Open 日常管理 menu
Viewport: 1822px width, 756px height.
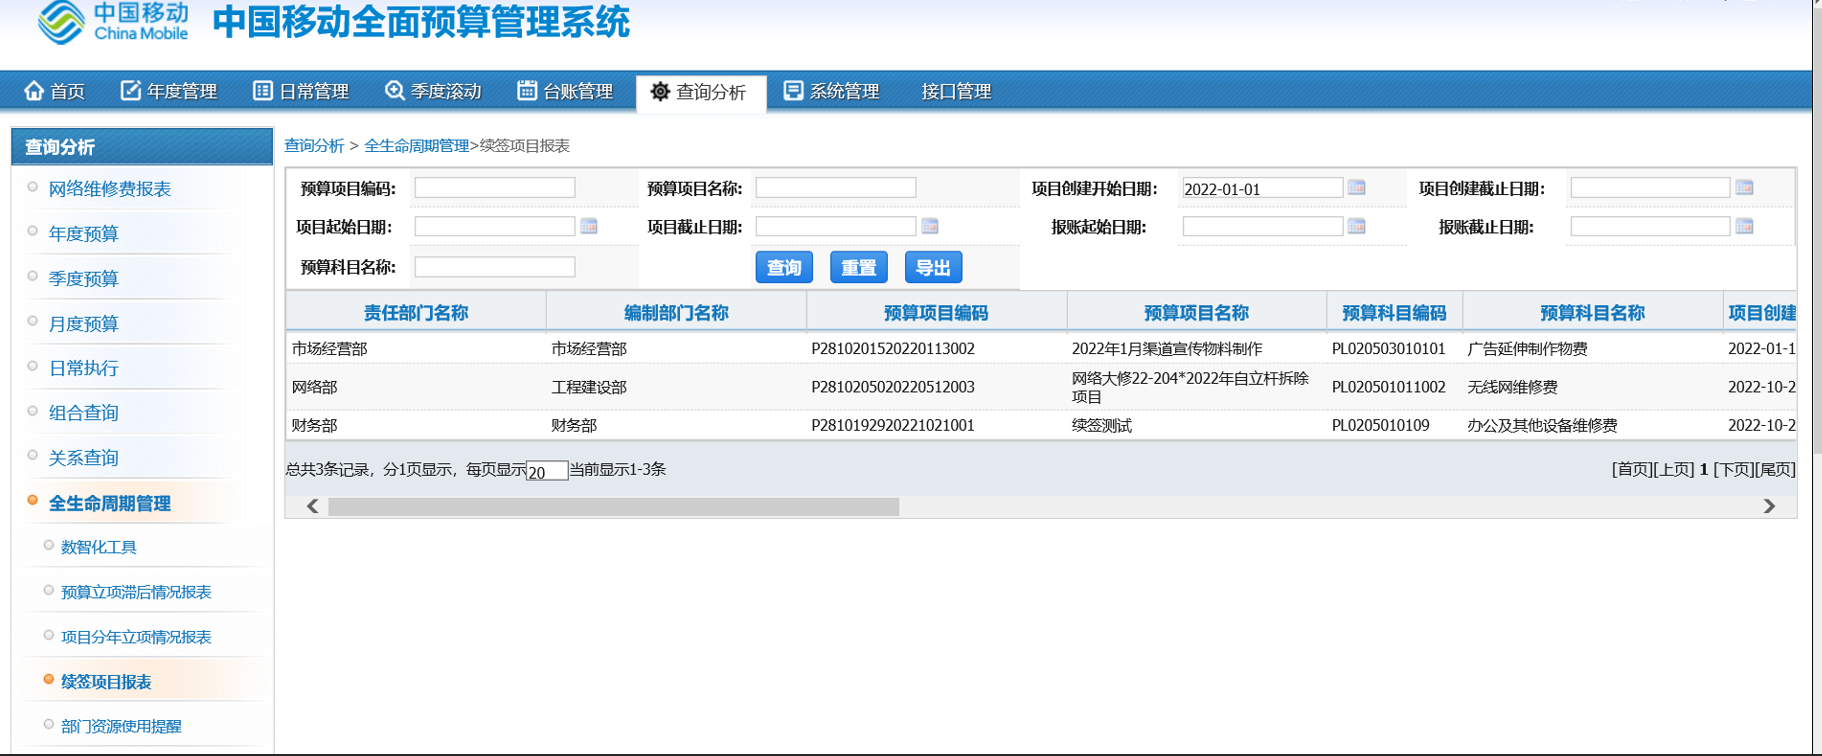(x=300, y=92)
